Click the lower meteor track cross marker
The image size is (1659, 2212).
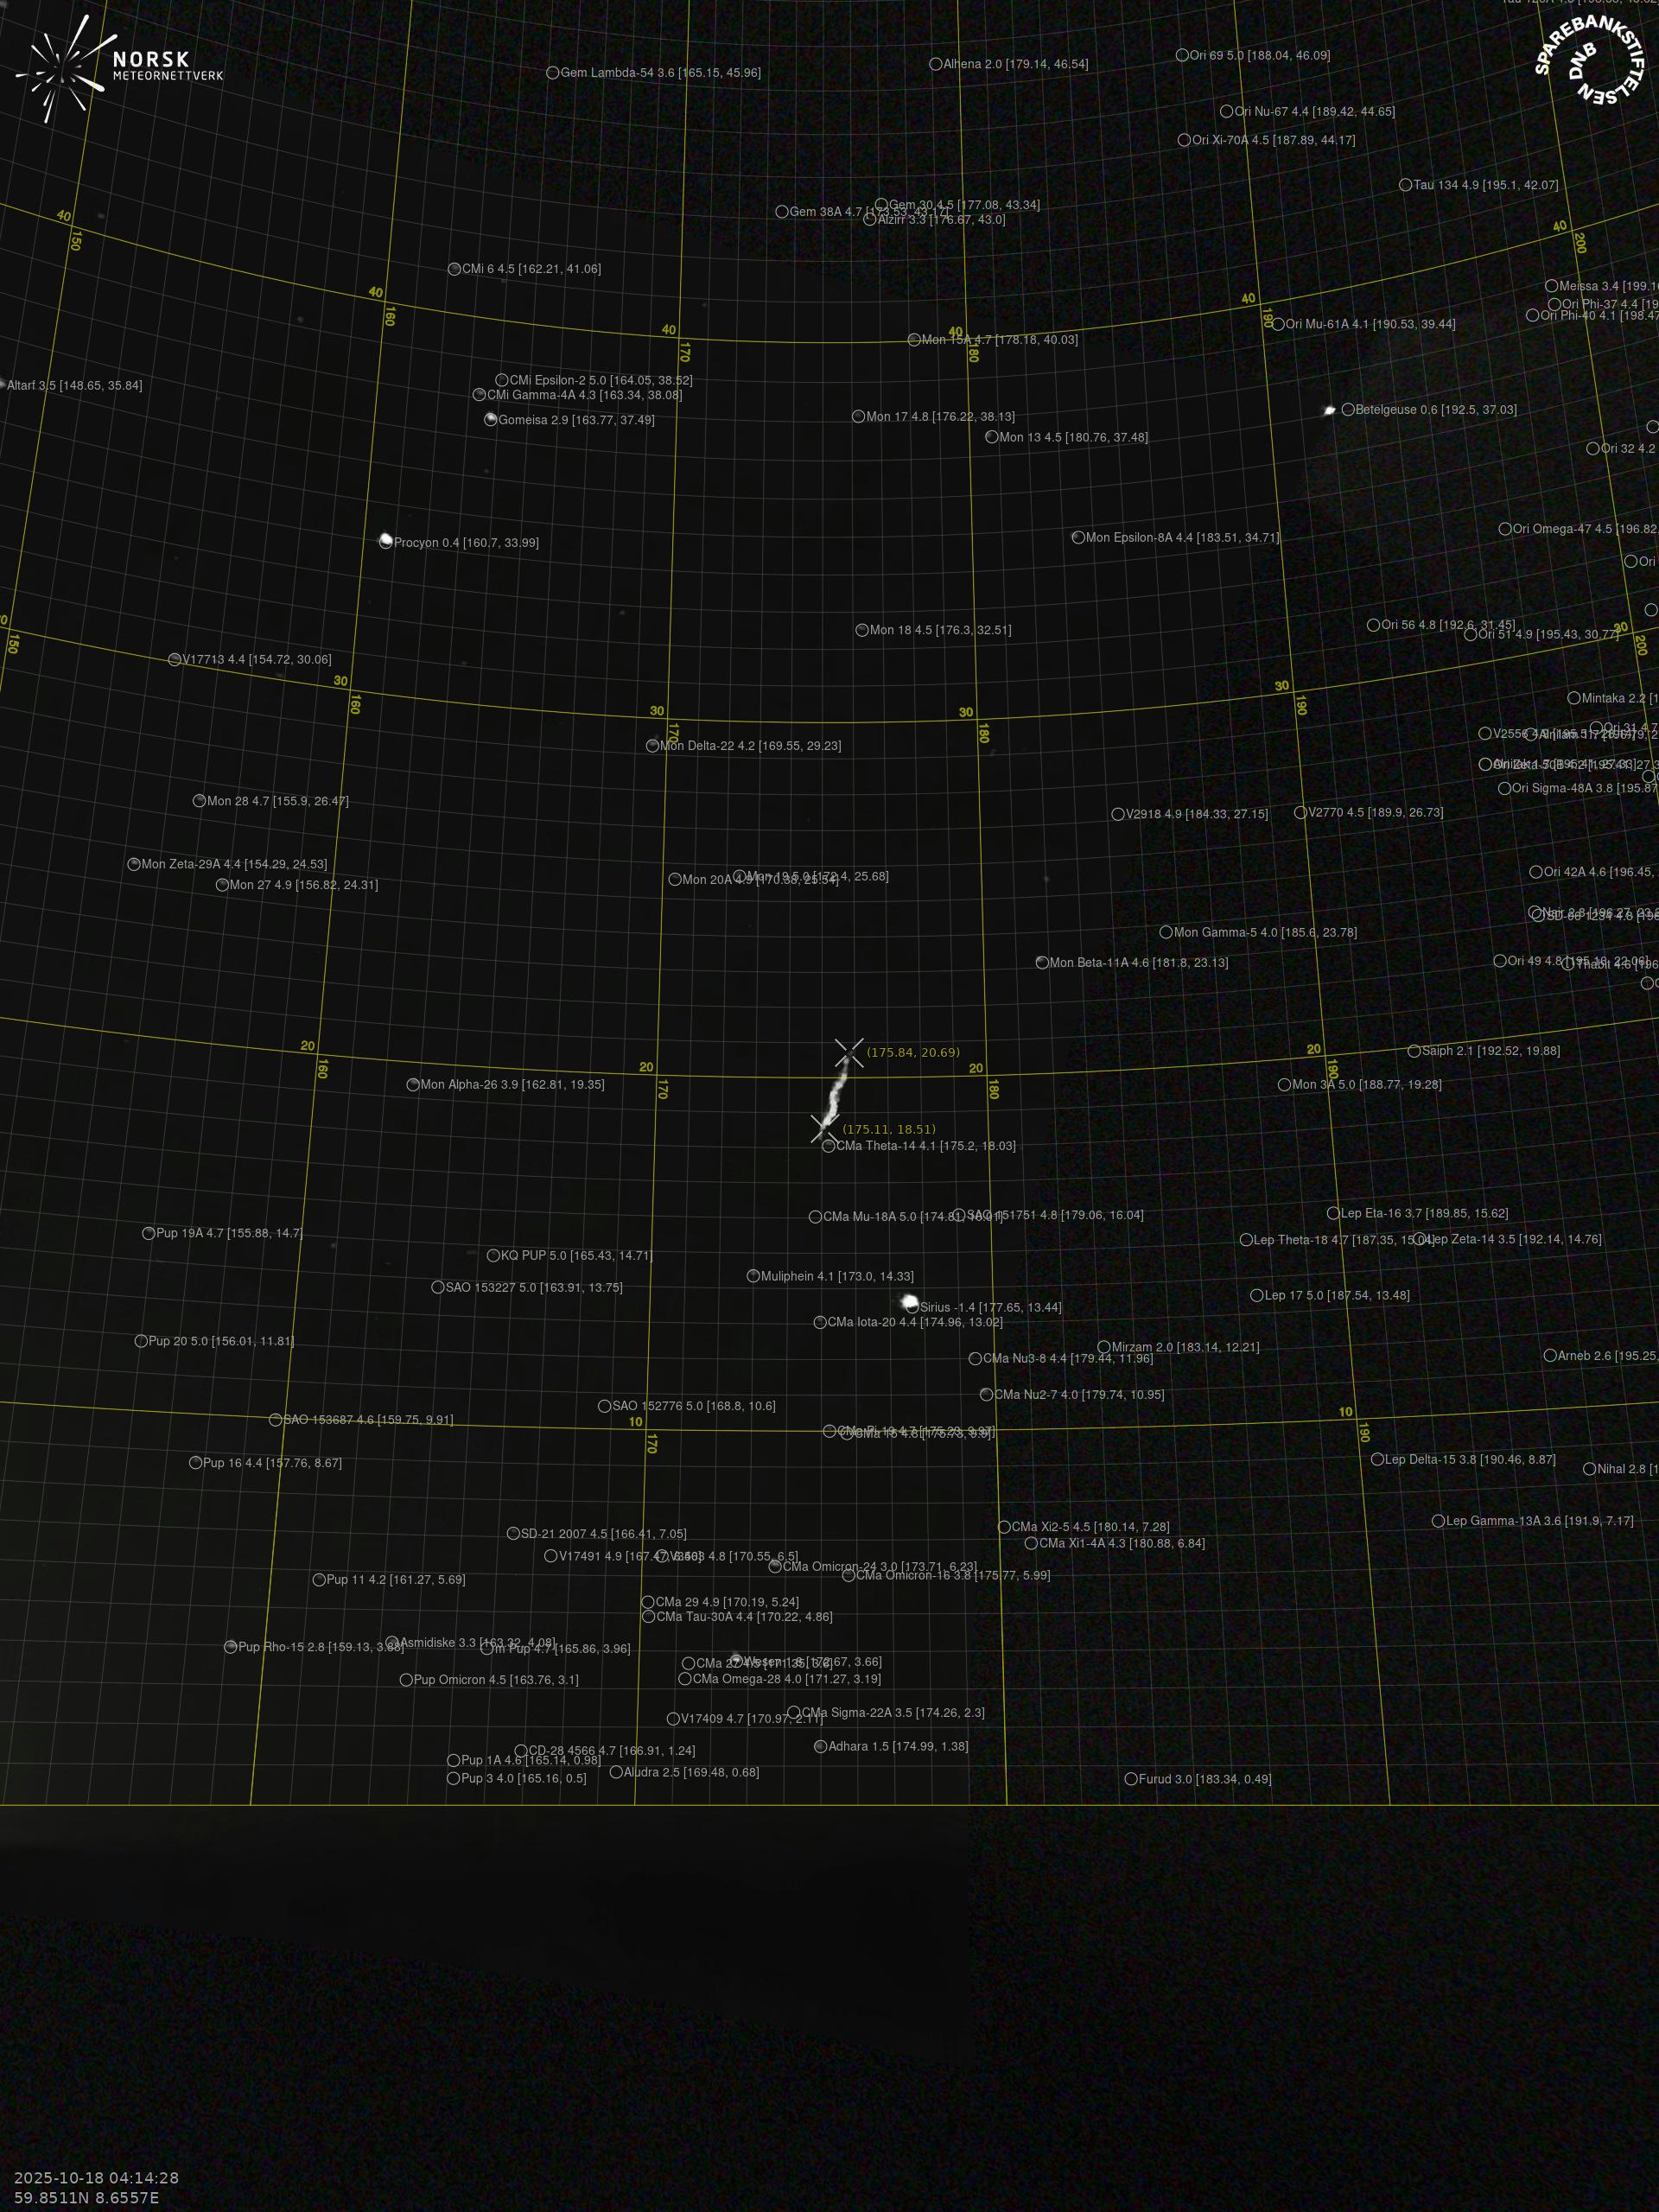824,1129
